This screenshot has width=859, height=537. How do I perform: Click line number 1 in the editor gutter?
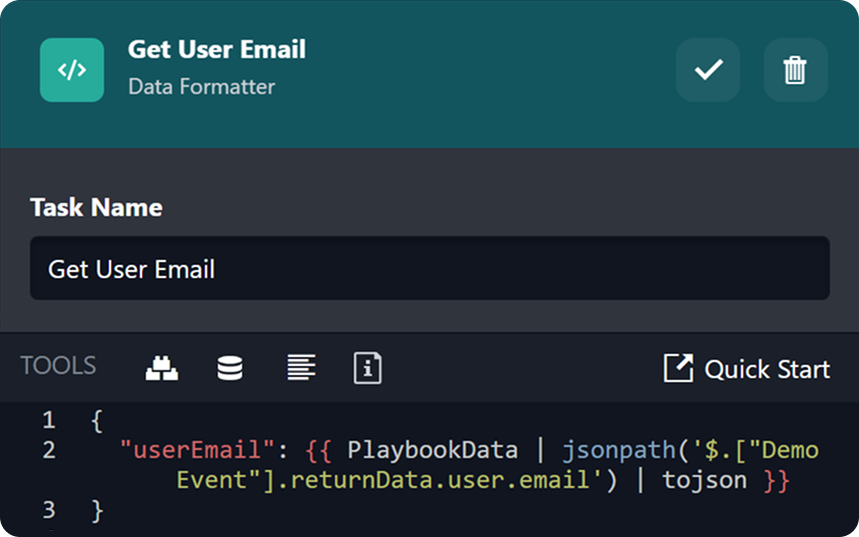(x=49, y=420)
